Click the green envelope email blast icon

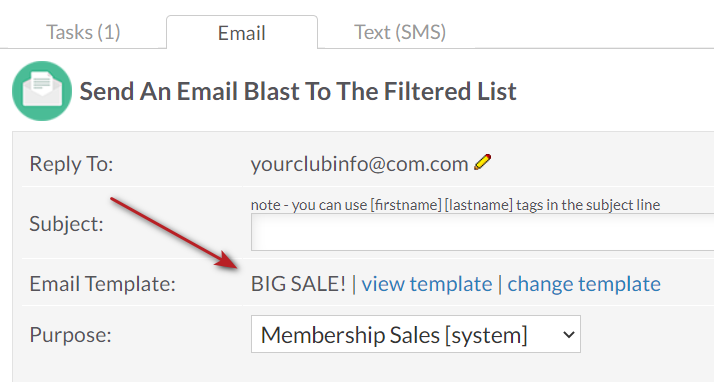pos(41,91)
